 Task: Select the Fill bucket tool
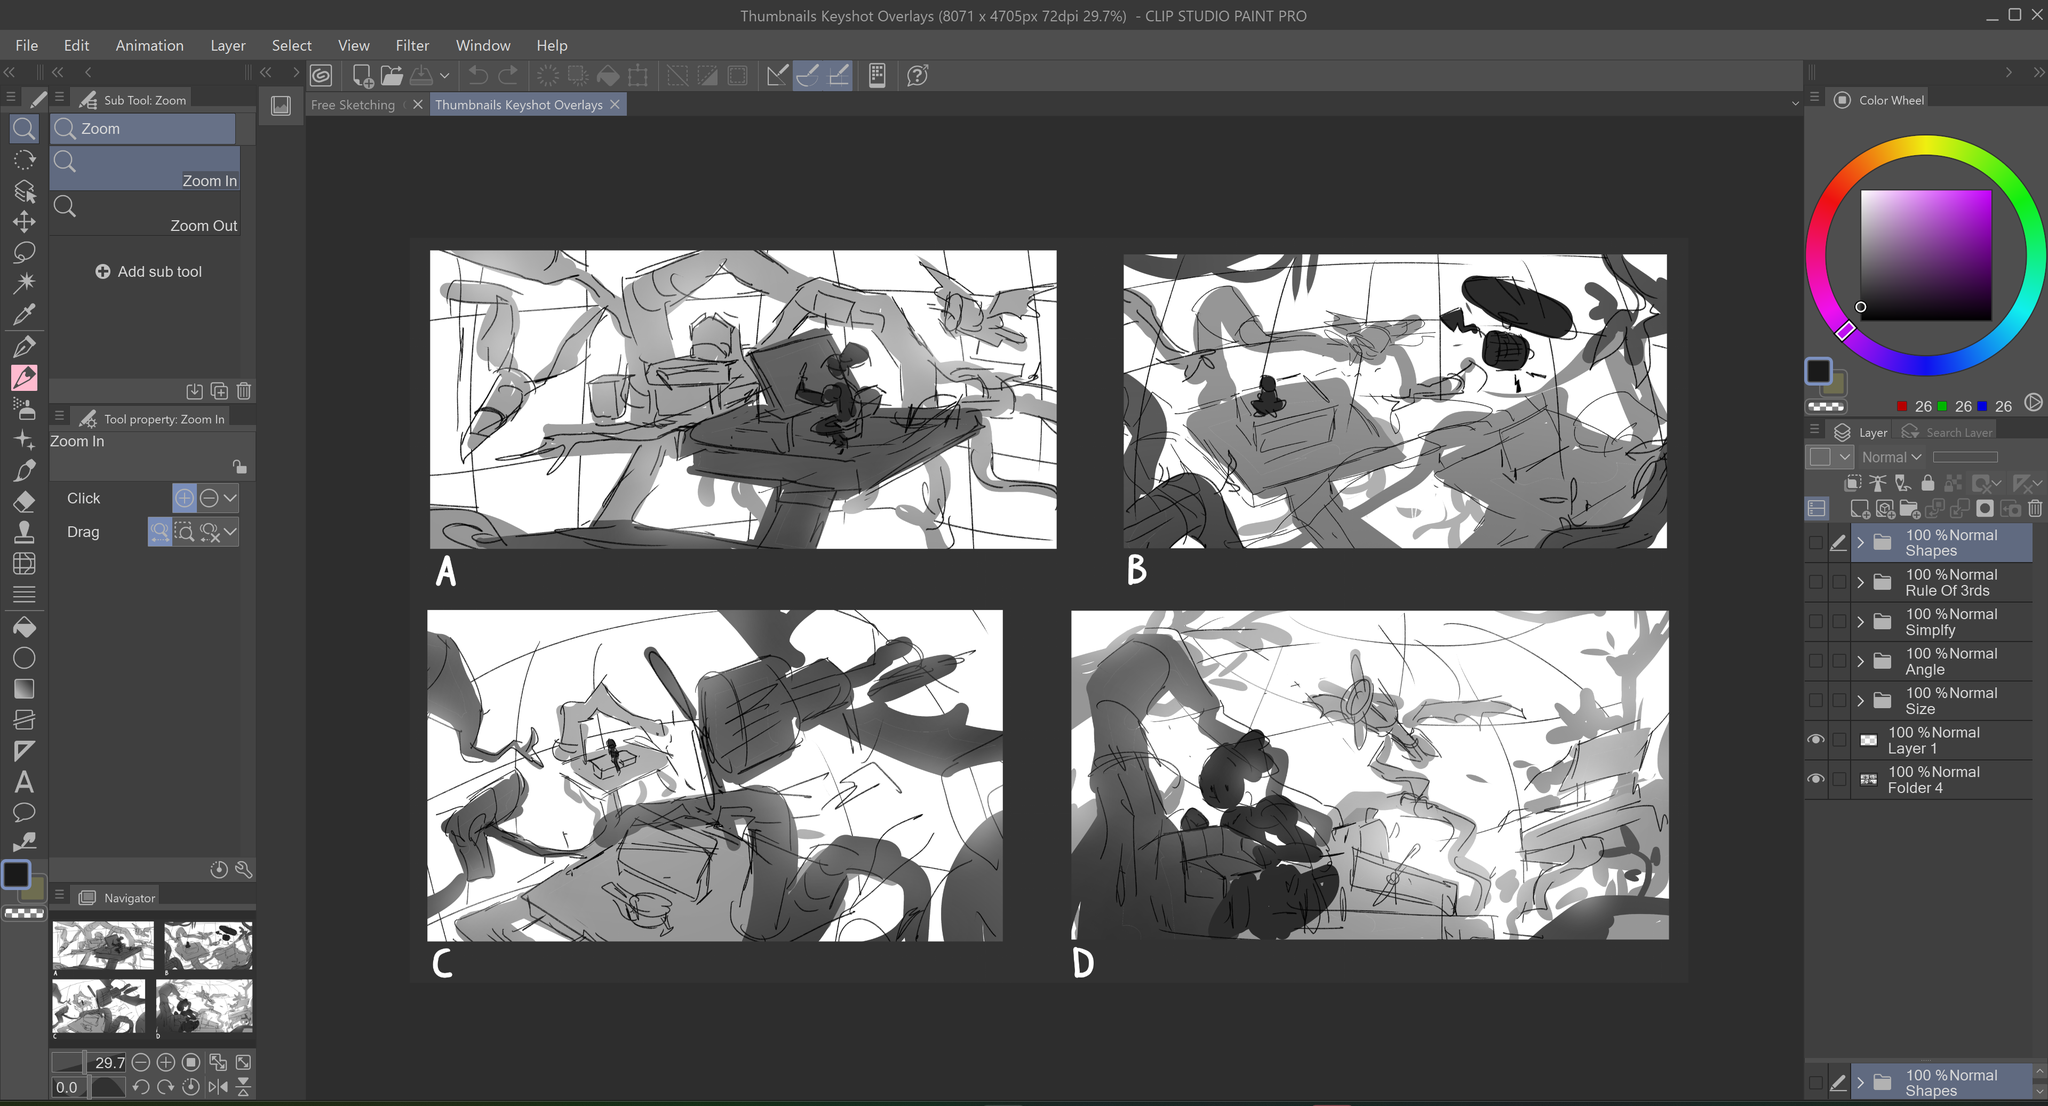(x=24, y=627)
